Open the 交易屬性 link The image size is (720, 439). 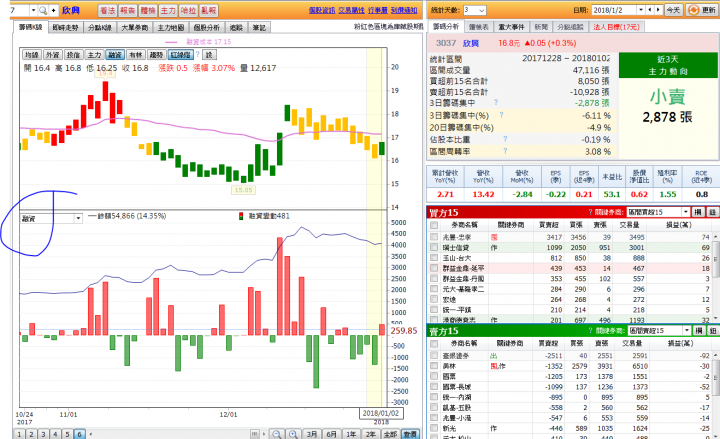[x=351, y=10]
